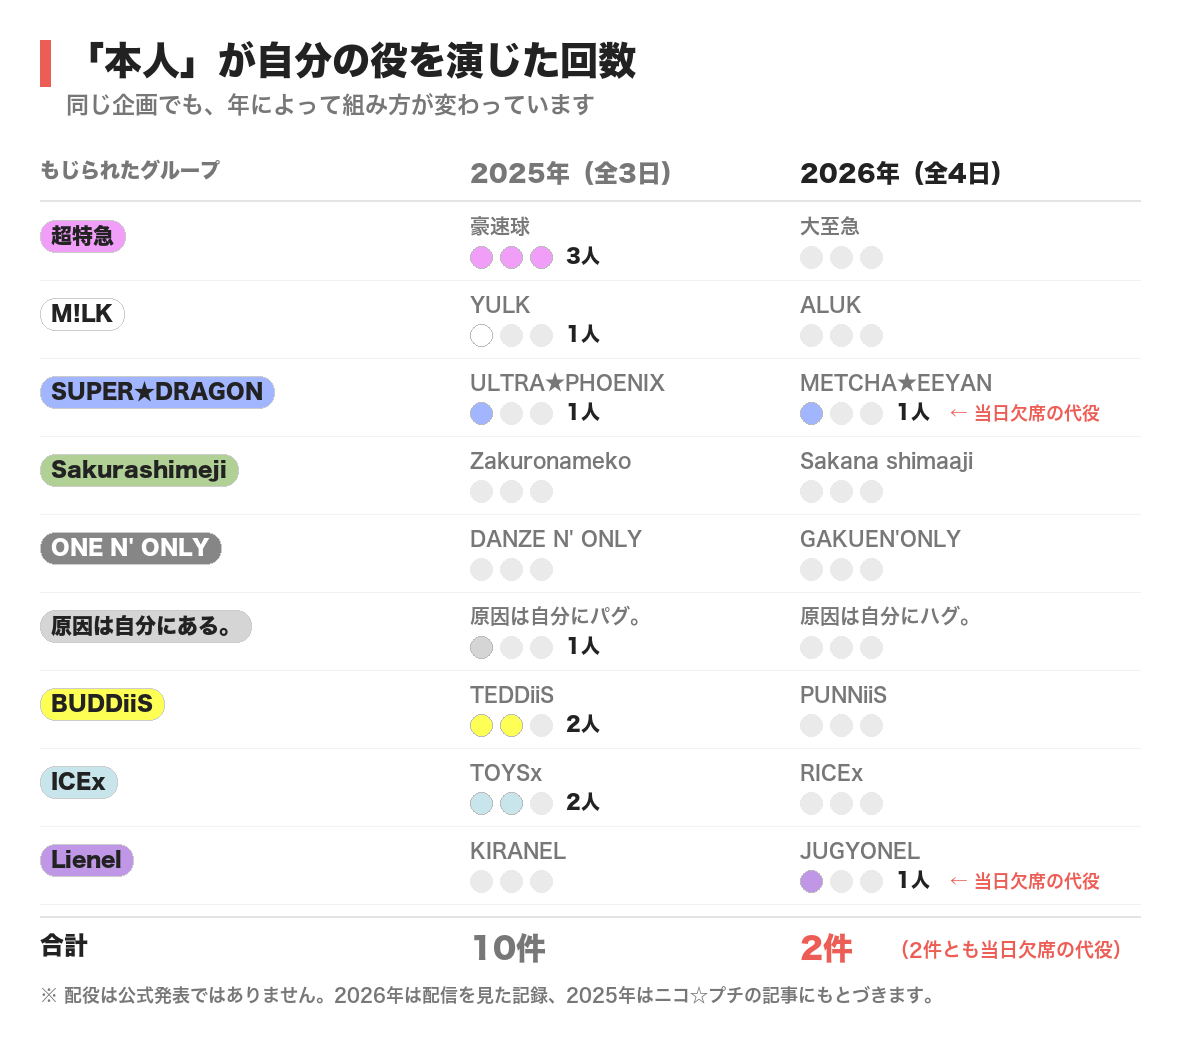Click the 3人 count in 豪速球 row
This screenshot has height=1058, width=1180.
click(x=583, y=257)
